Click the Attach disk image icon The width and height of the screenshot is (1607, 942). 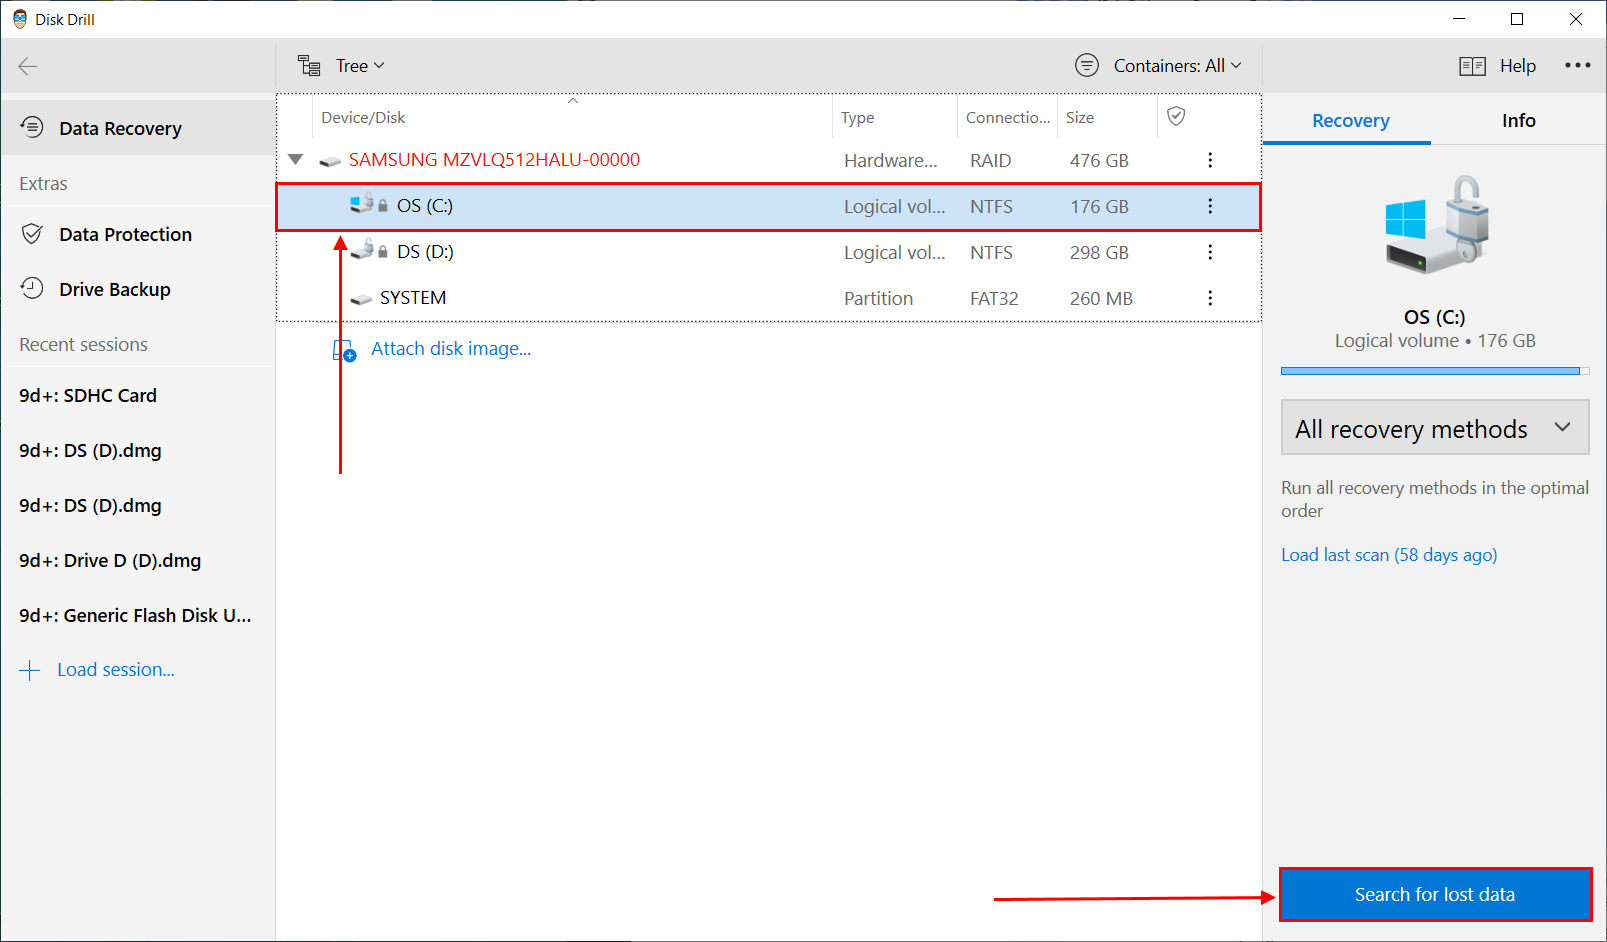click(x=344, y=350)
